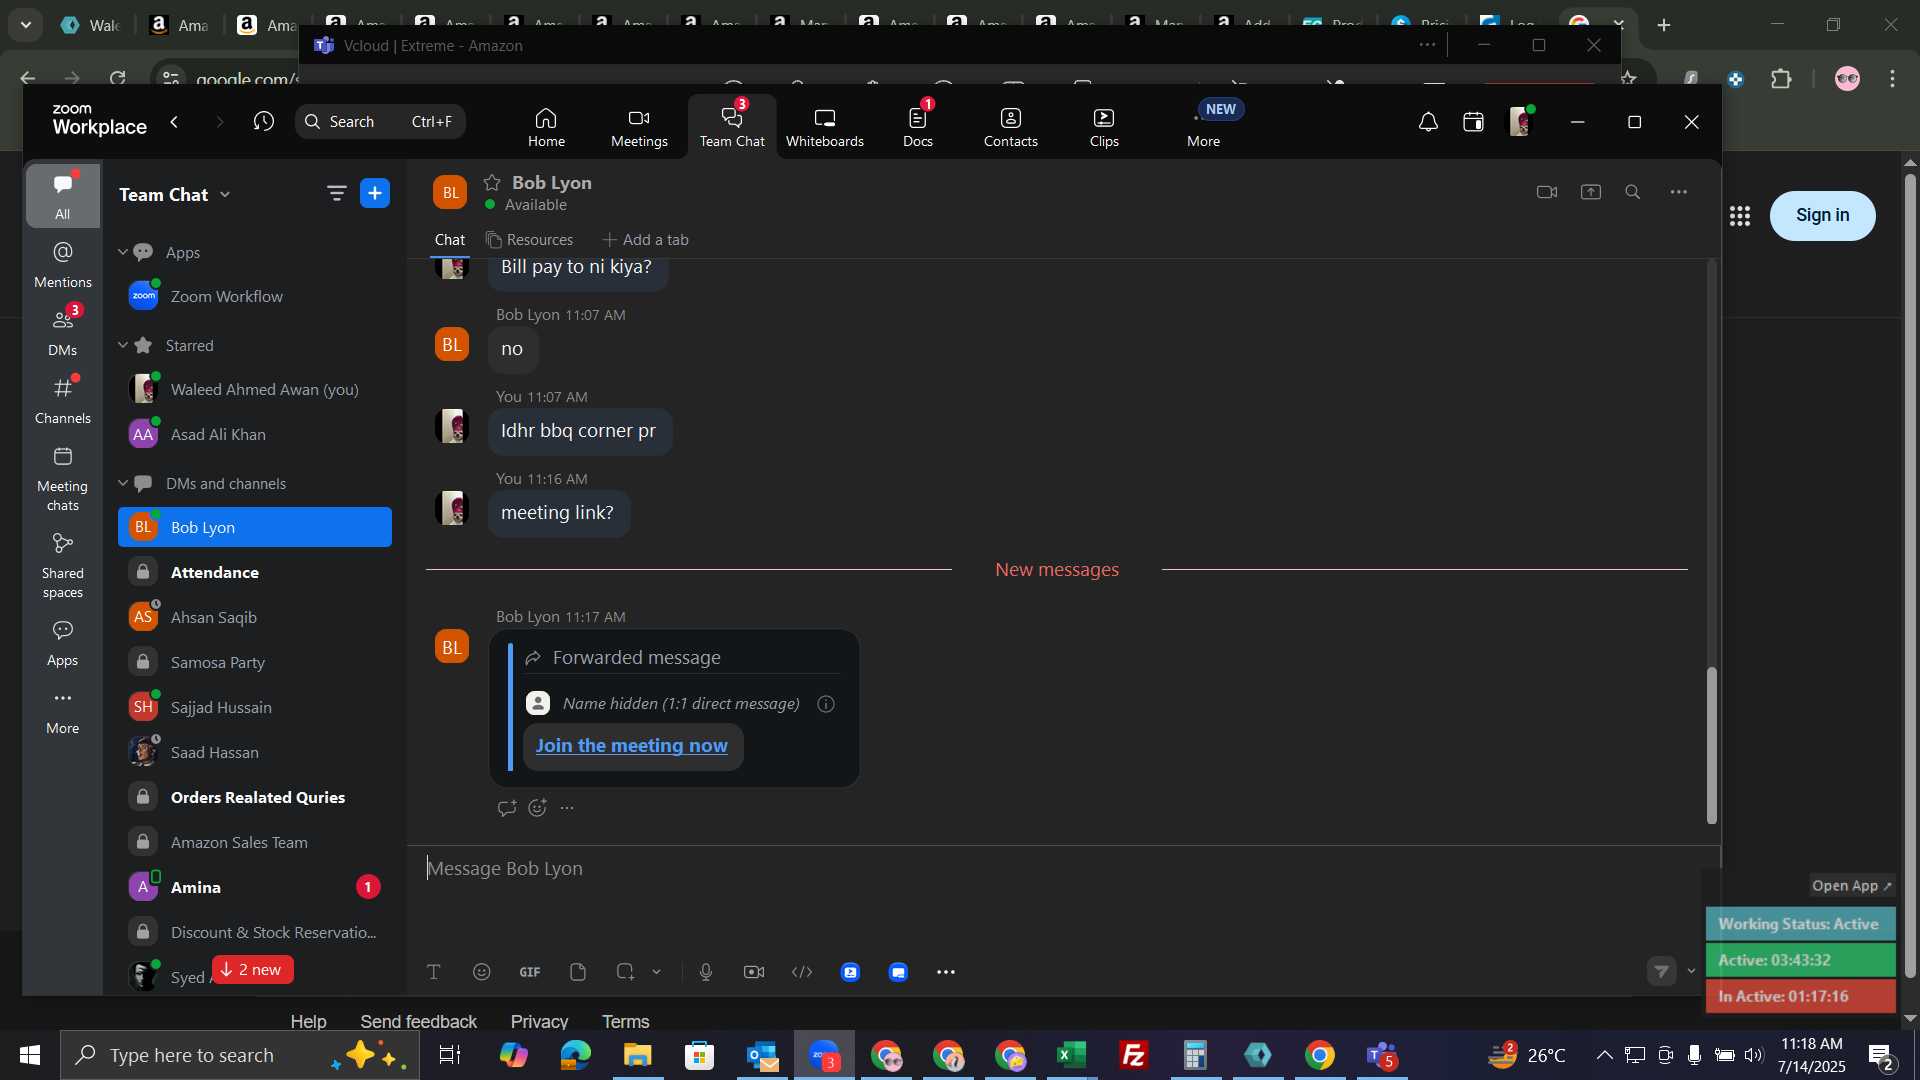Viewport: 1920px width, 1080px height.
Task: Click the 2 new messages indicator
Action: click(253, 970)
